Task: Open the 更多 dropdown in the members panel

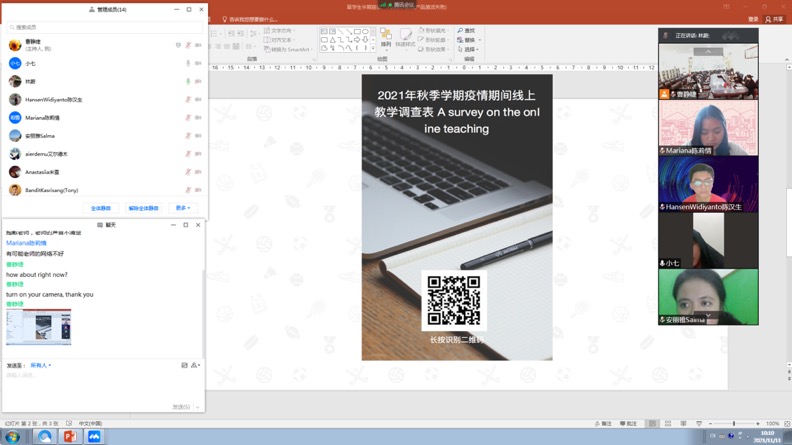Action: pos(183,208)
